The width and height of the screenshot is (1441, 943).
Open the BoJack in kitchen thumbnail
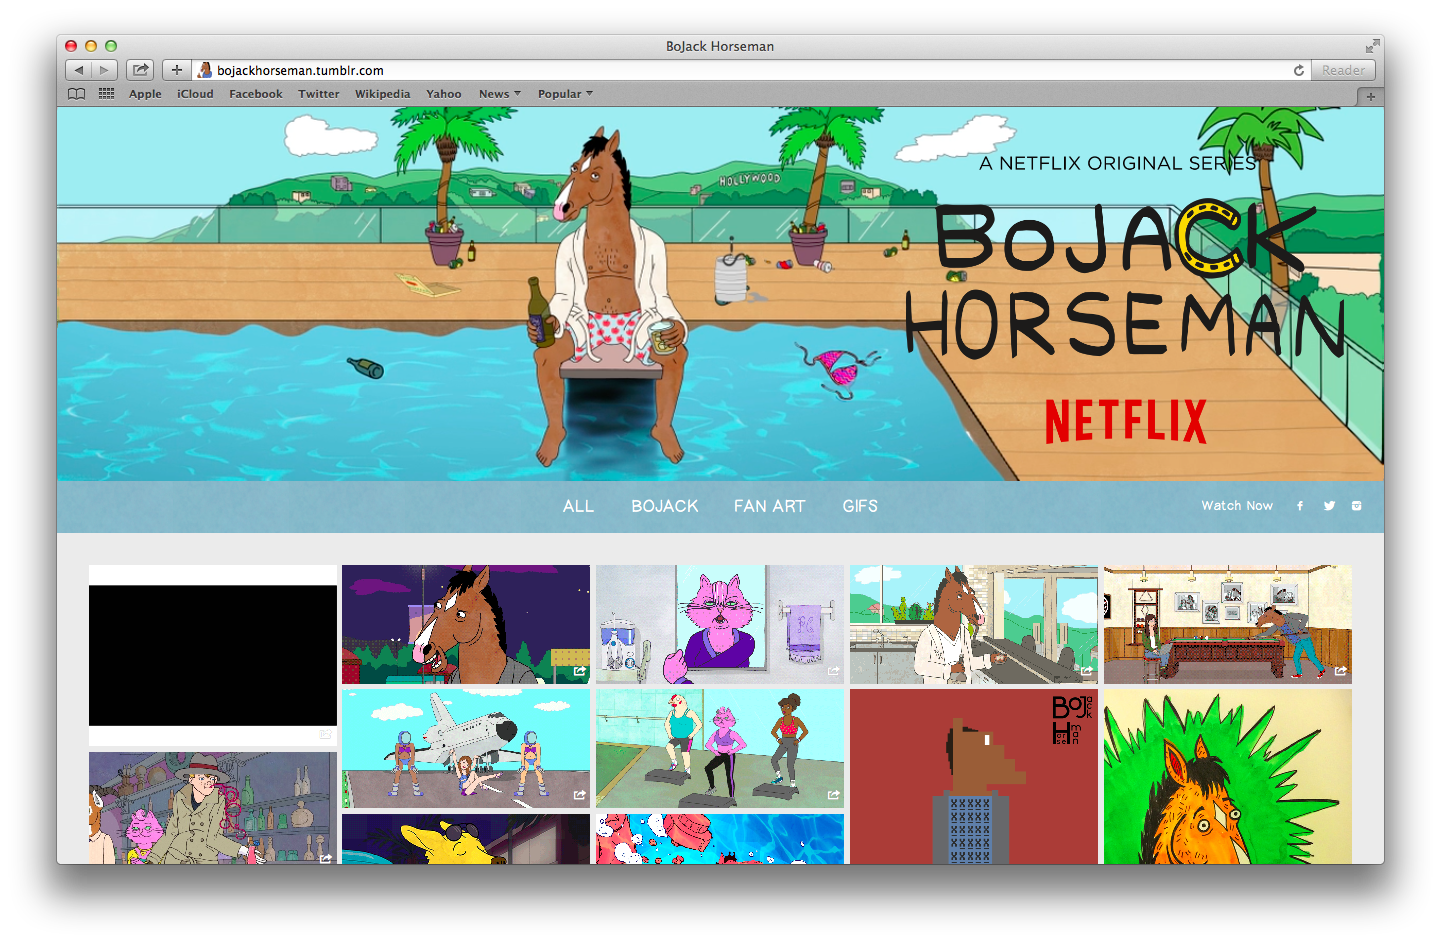[974, 624]
